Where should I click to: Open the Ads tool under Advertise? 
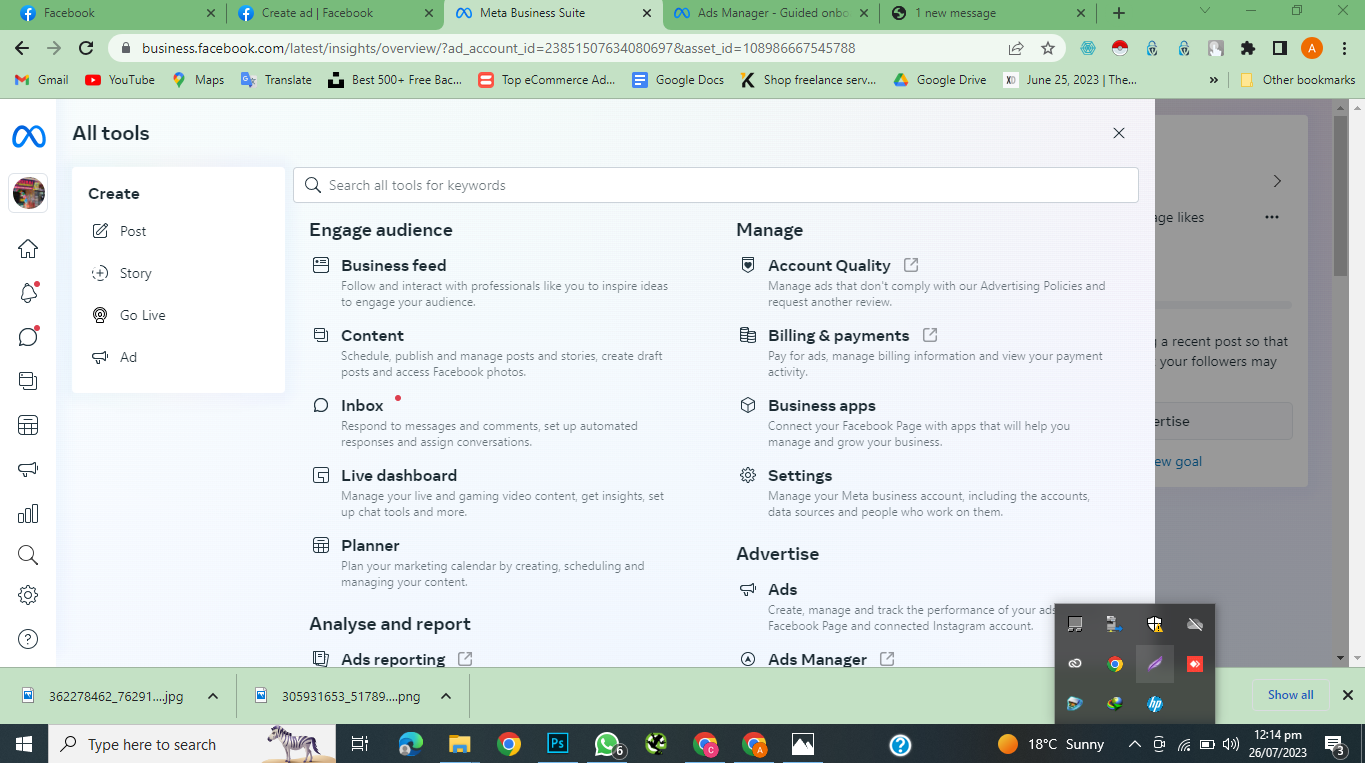pos(782,589)
